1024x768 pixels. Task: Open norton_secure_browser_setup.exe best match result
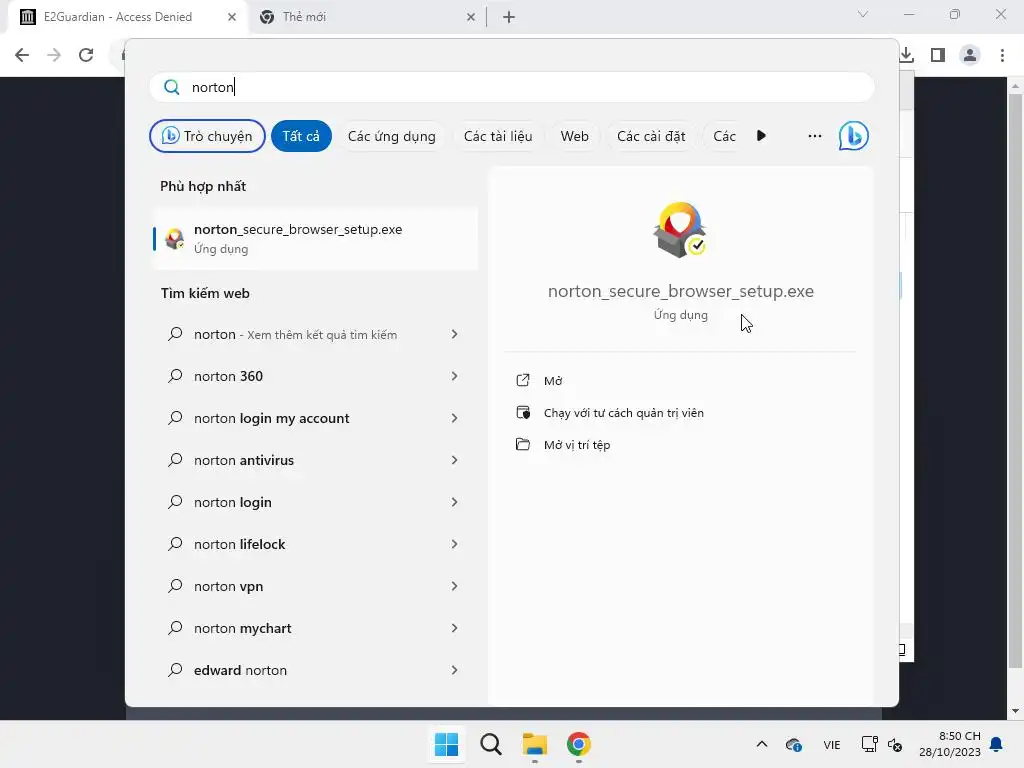315,238
